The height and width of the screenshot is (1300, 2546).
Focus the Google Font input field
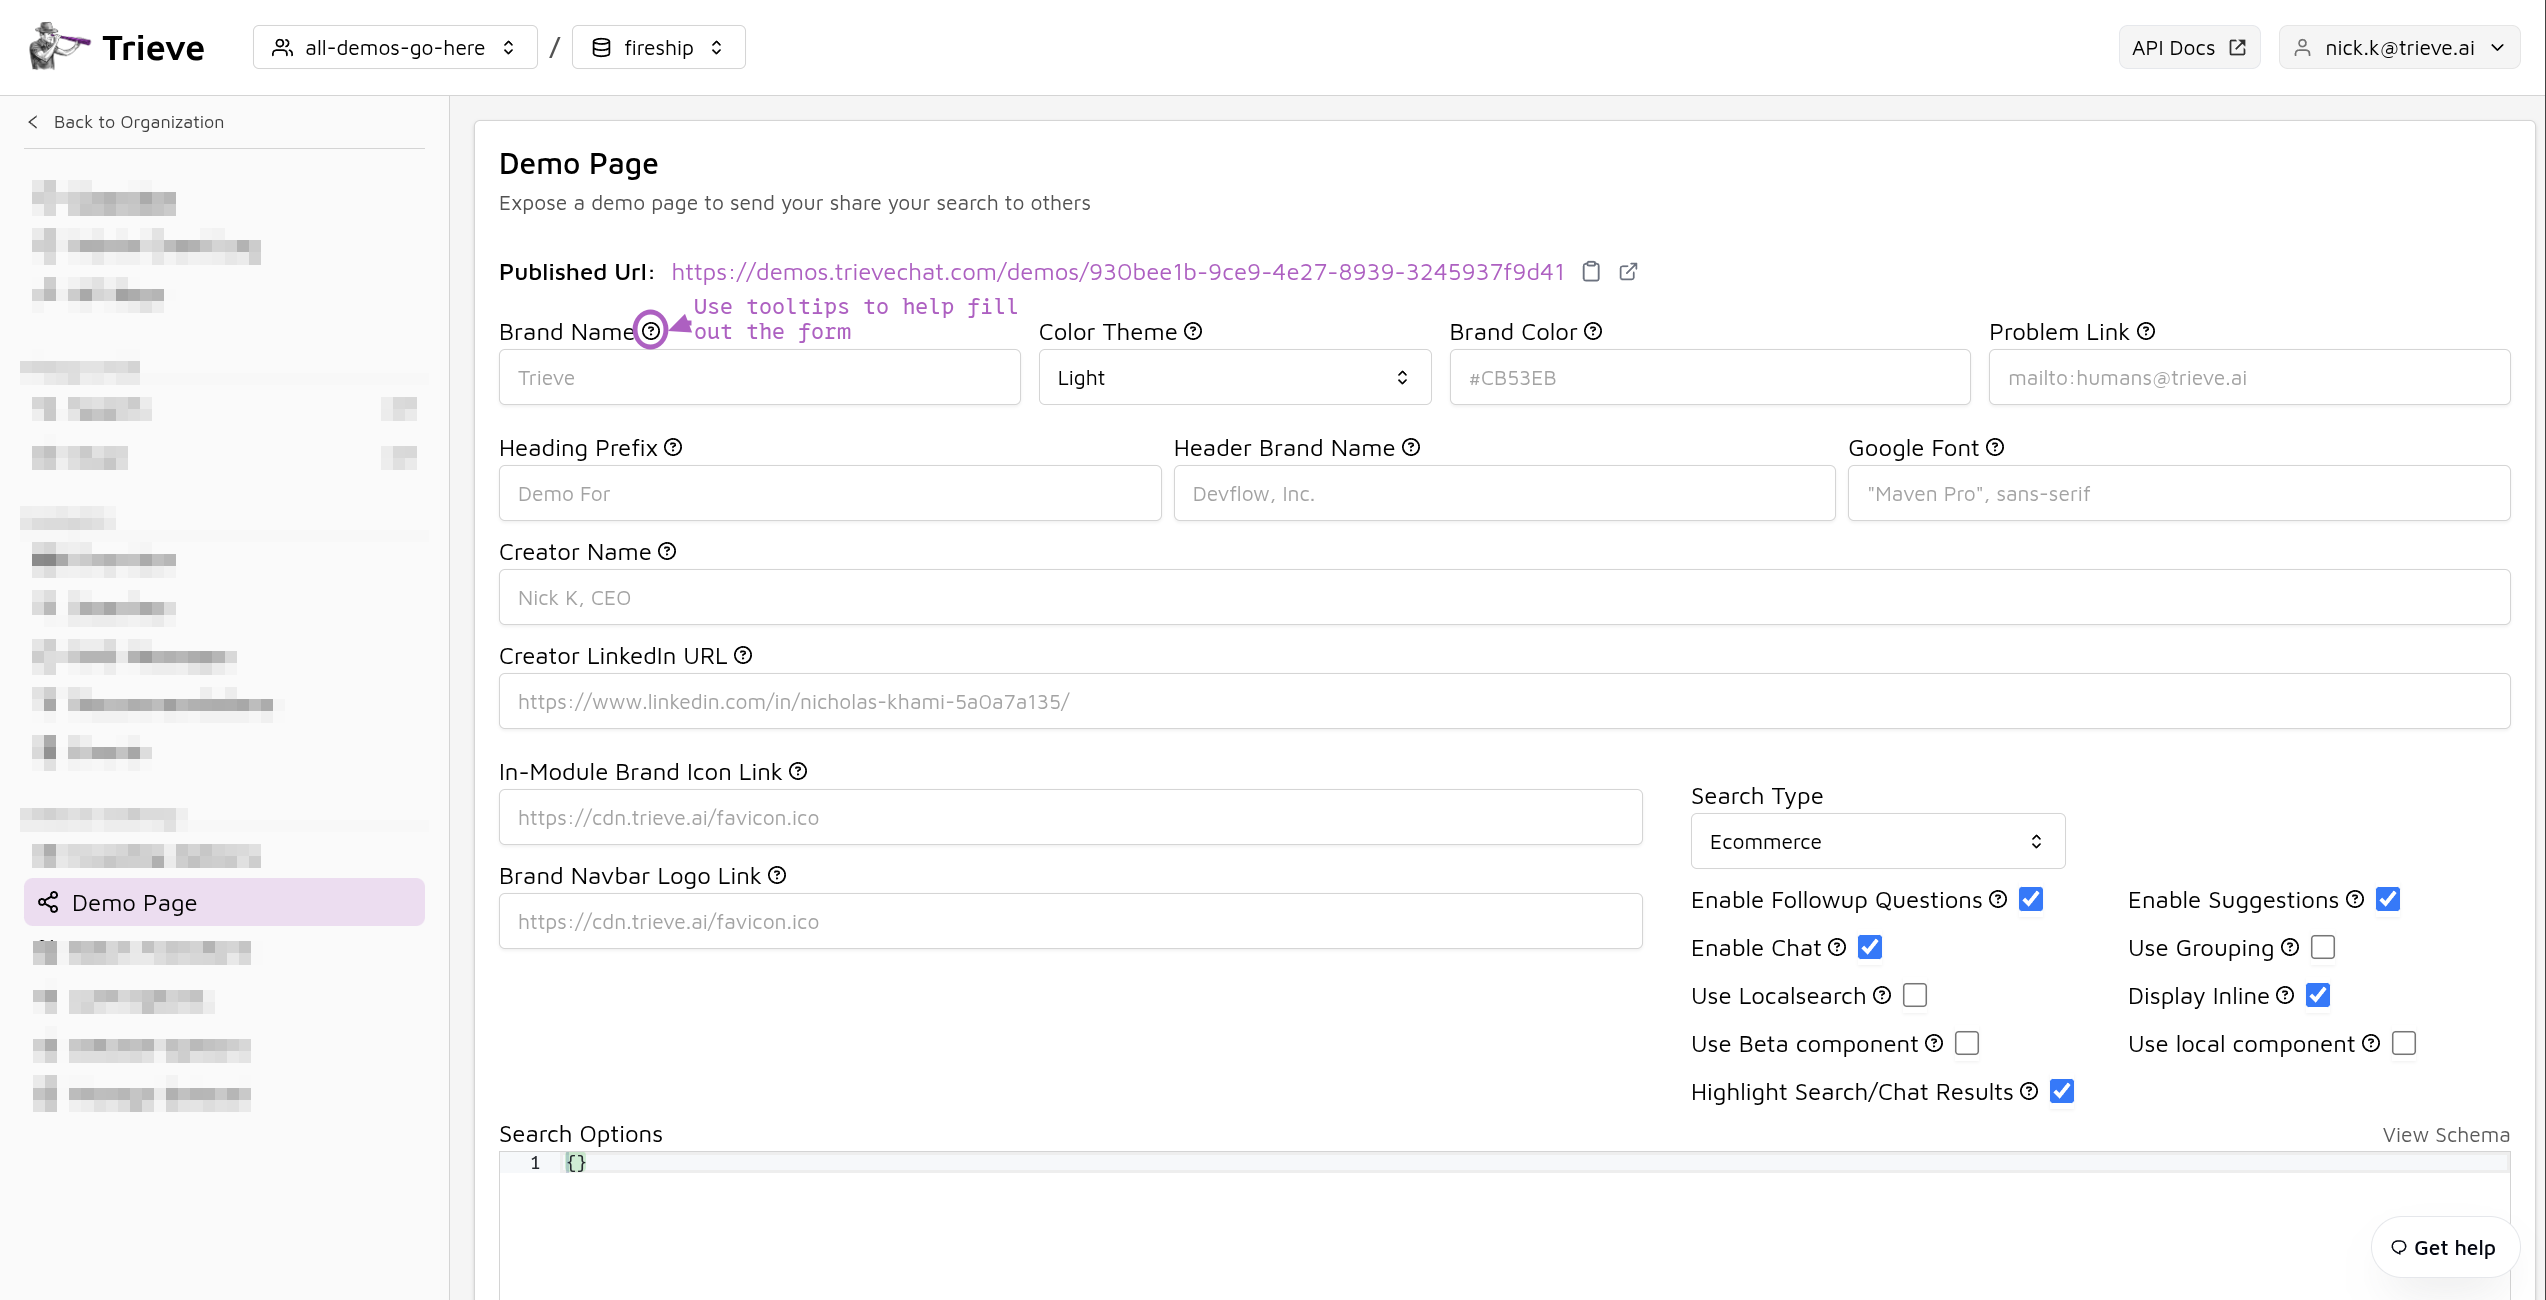[x=2179, y=493]
